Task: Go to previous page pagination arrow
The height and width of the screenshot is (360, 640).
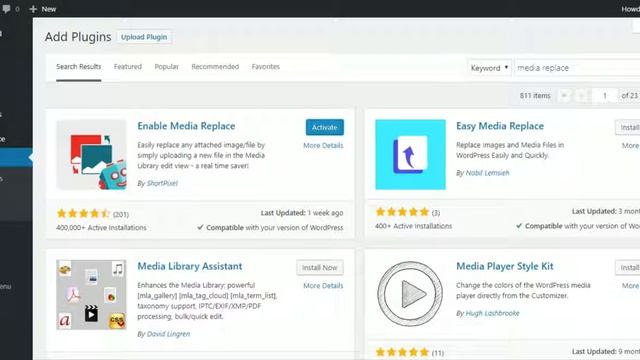Action: [582, 96]
